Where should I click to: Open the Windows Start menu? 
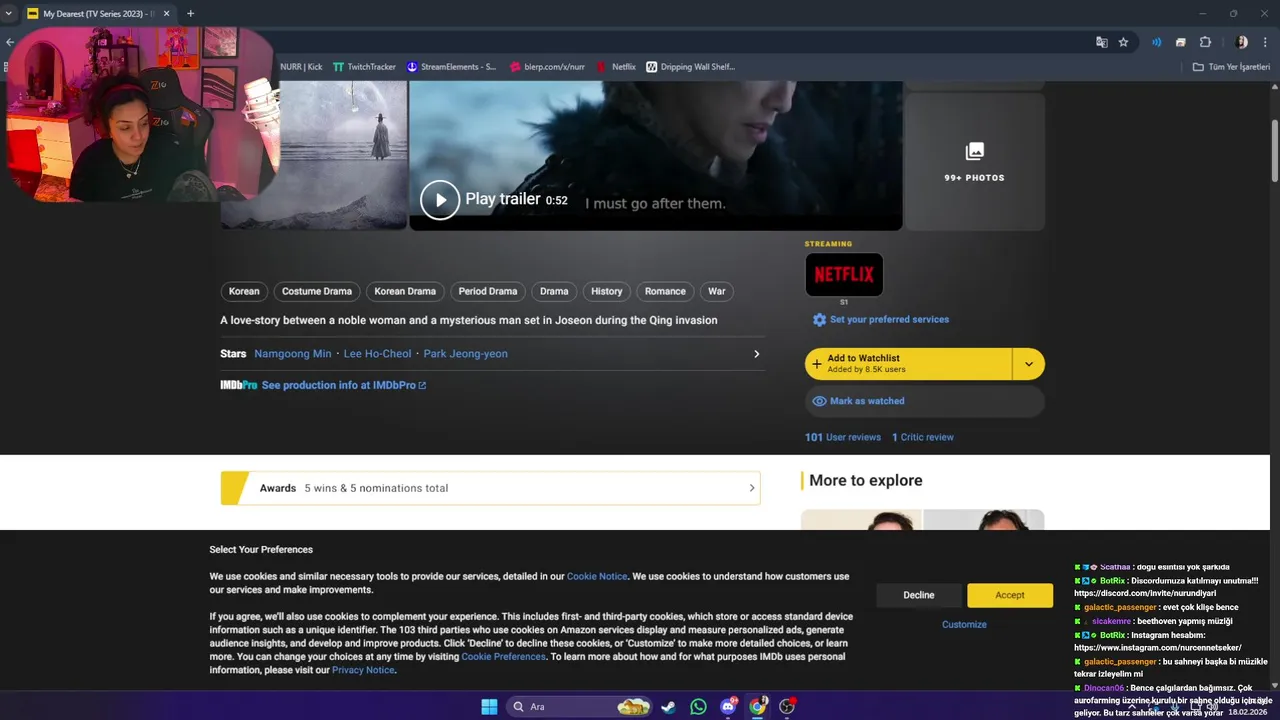coord(489,707)
